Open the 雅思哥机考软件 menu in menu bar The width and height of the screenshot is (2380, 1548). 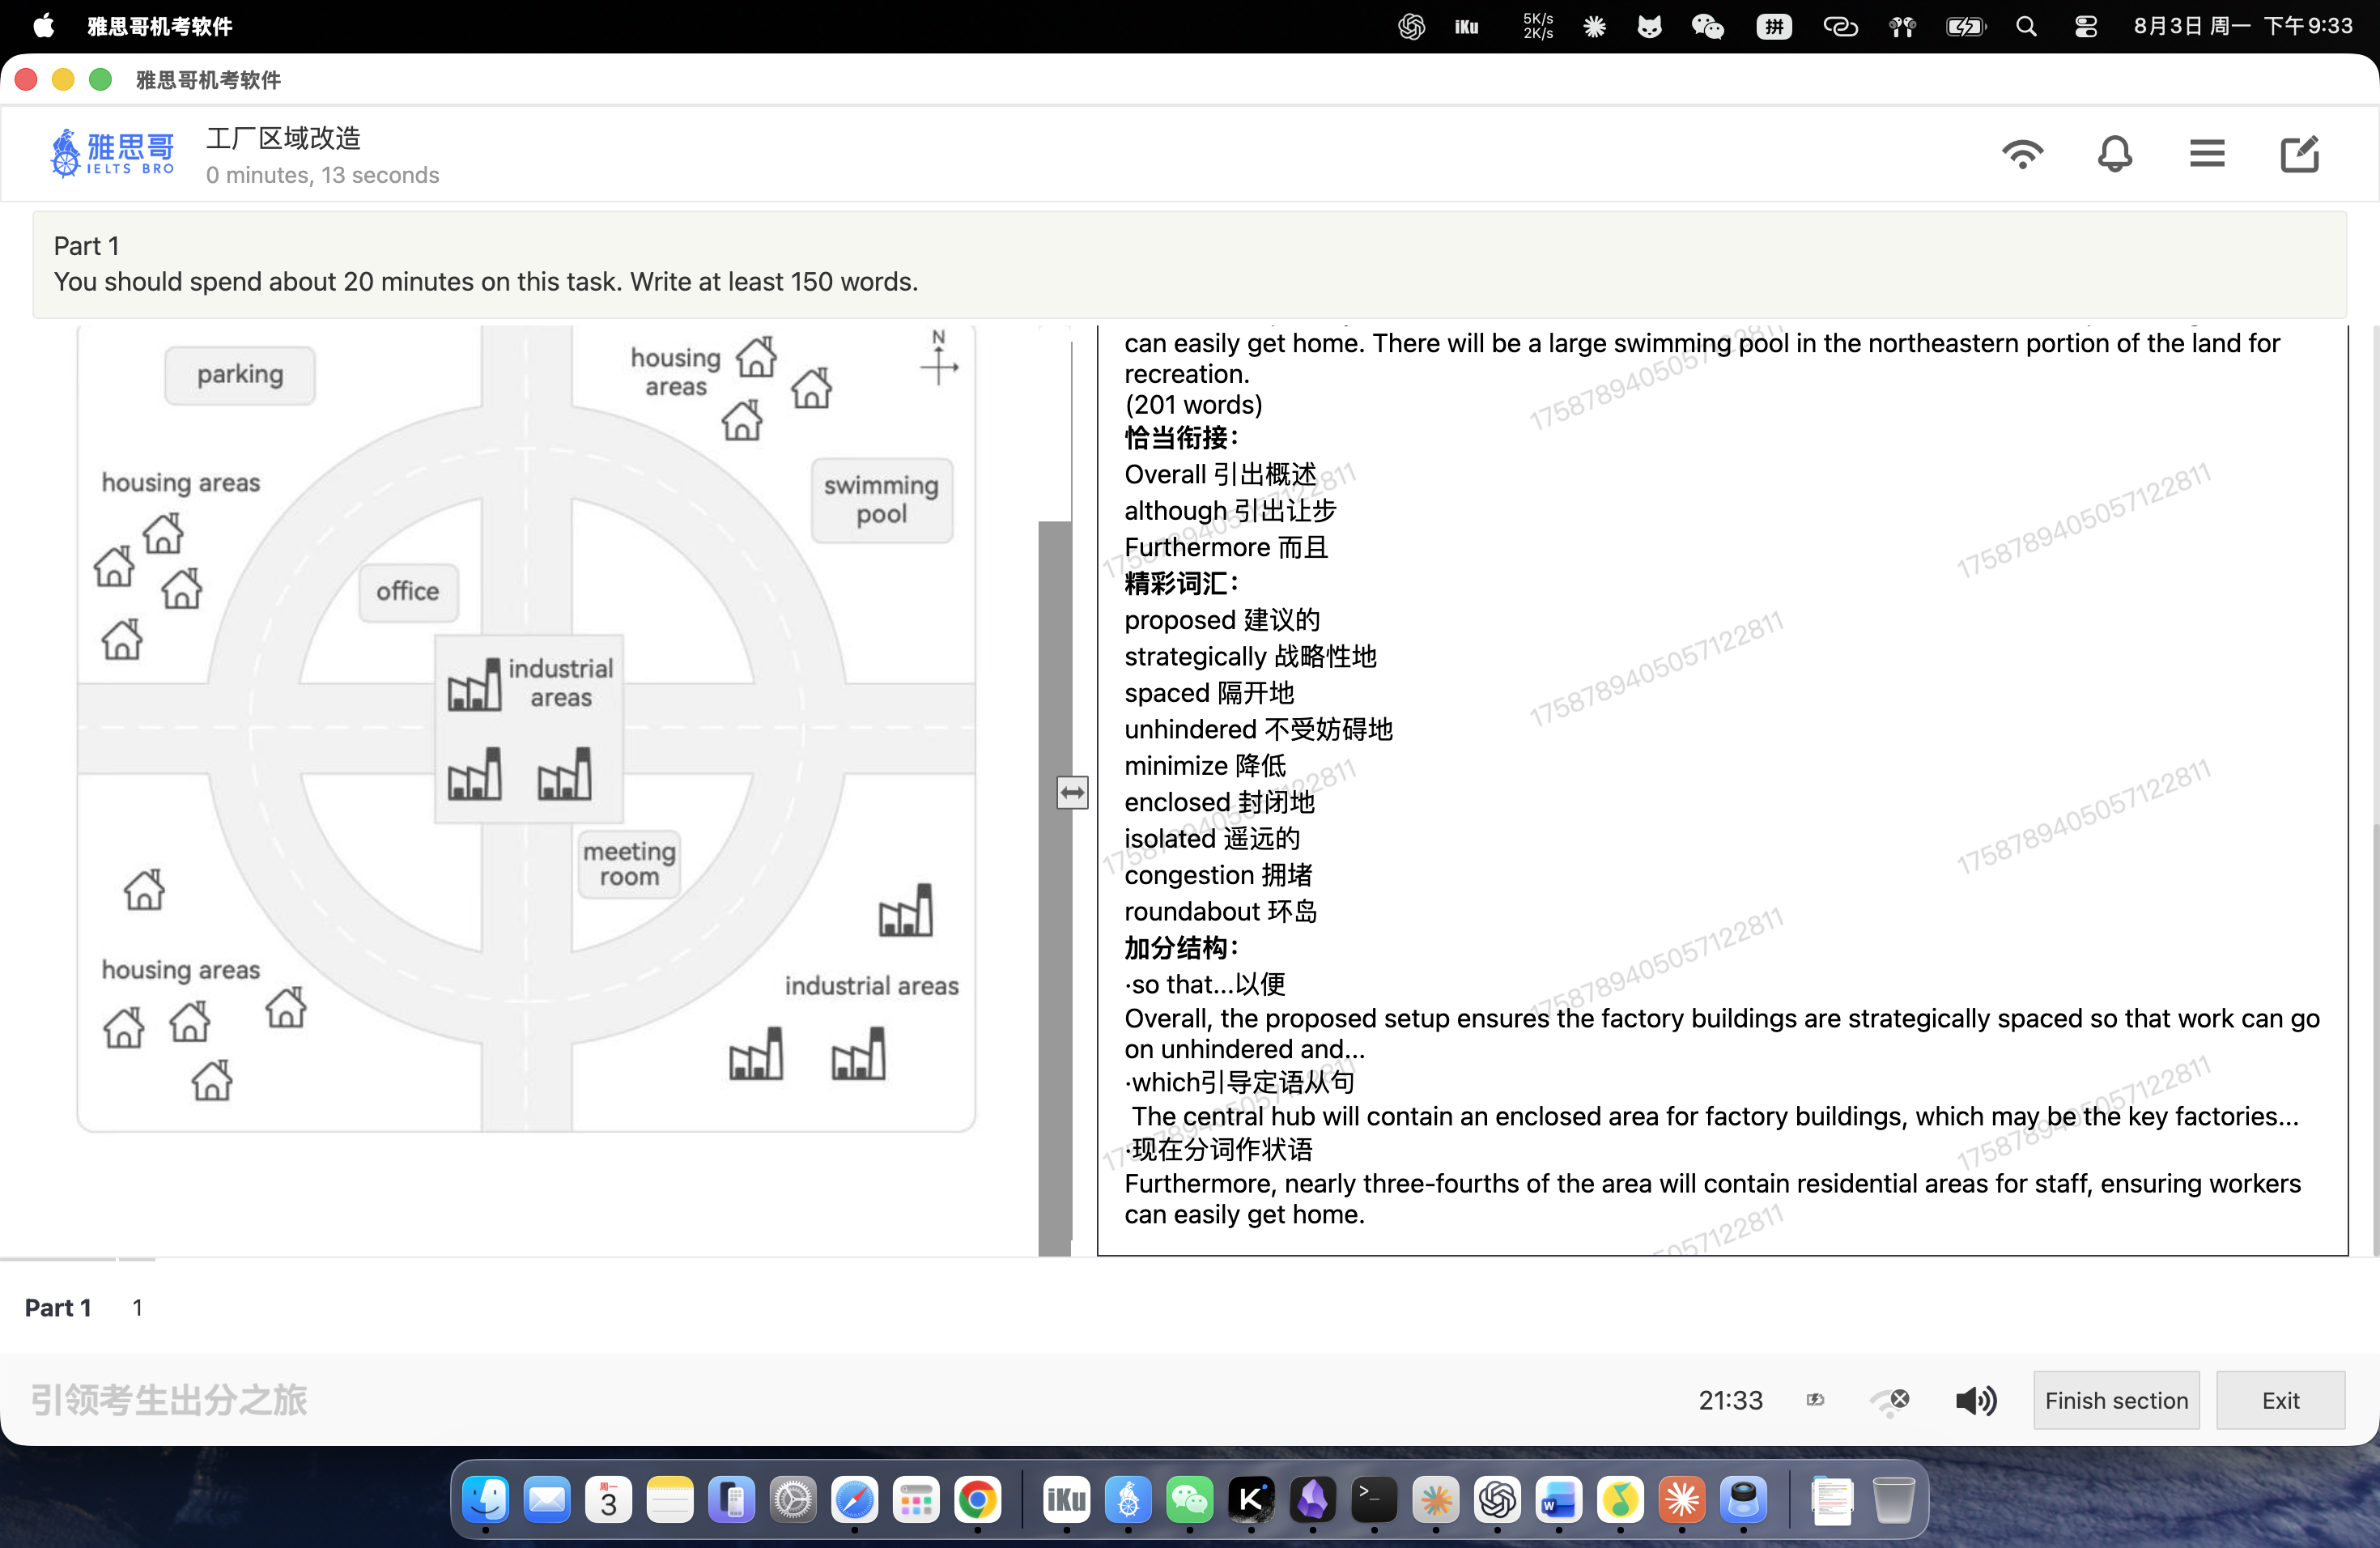pyautogui.click(x=160, y=26)
